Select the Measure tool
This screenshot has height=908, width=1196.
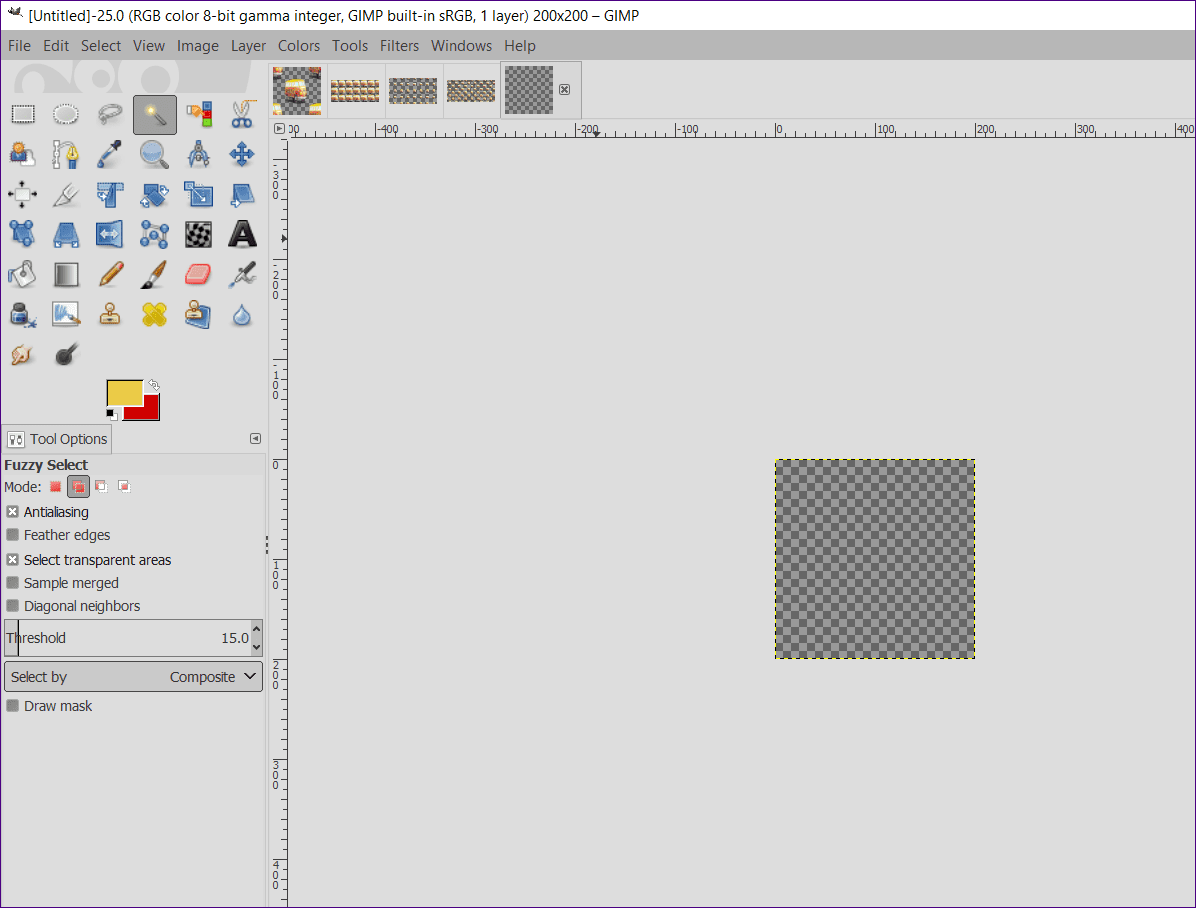198,155
